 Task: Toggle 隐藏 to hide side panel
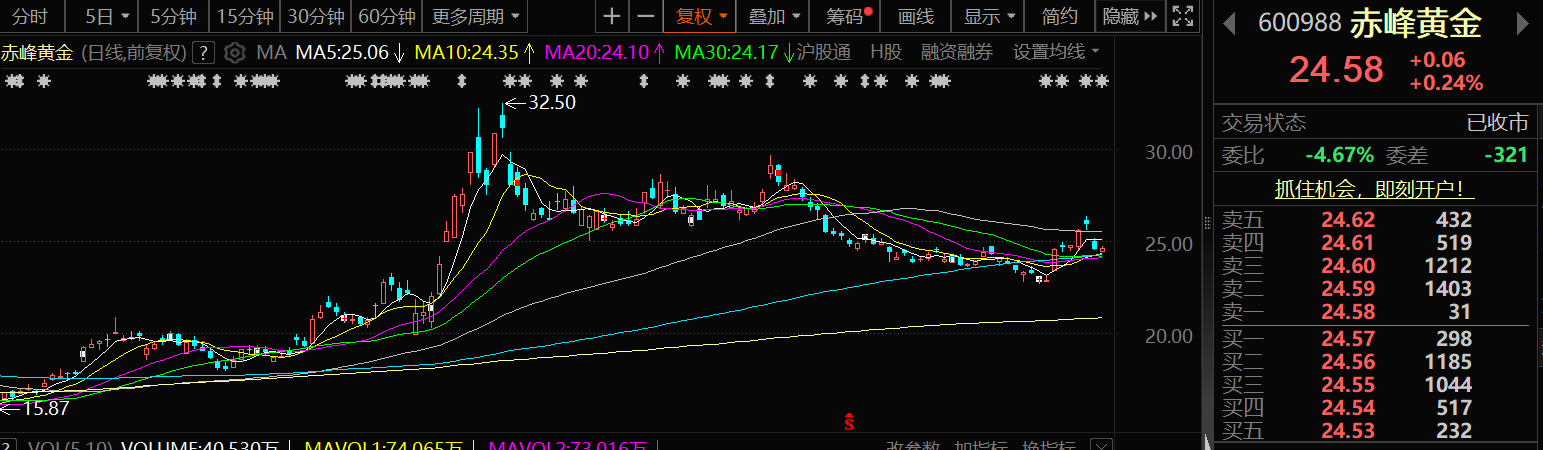pos(1130,16)
